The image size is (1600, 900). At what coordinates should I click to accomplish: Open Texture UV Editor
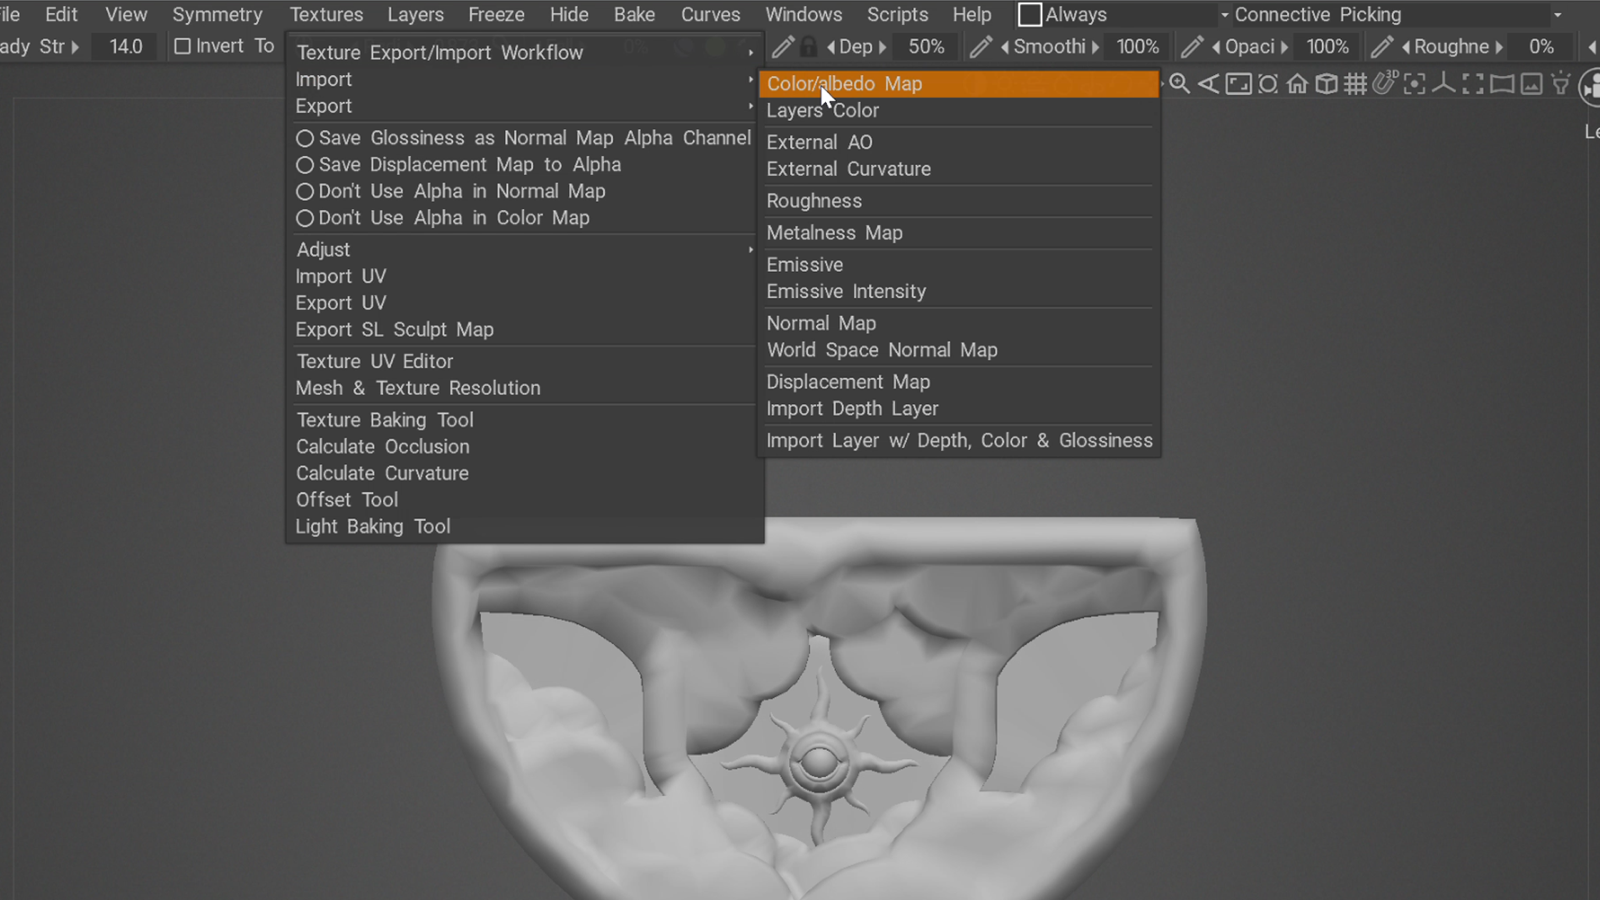coord(375,361)
